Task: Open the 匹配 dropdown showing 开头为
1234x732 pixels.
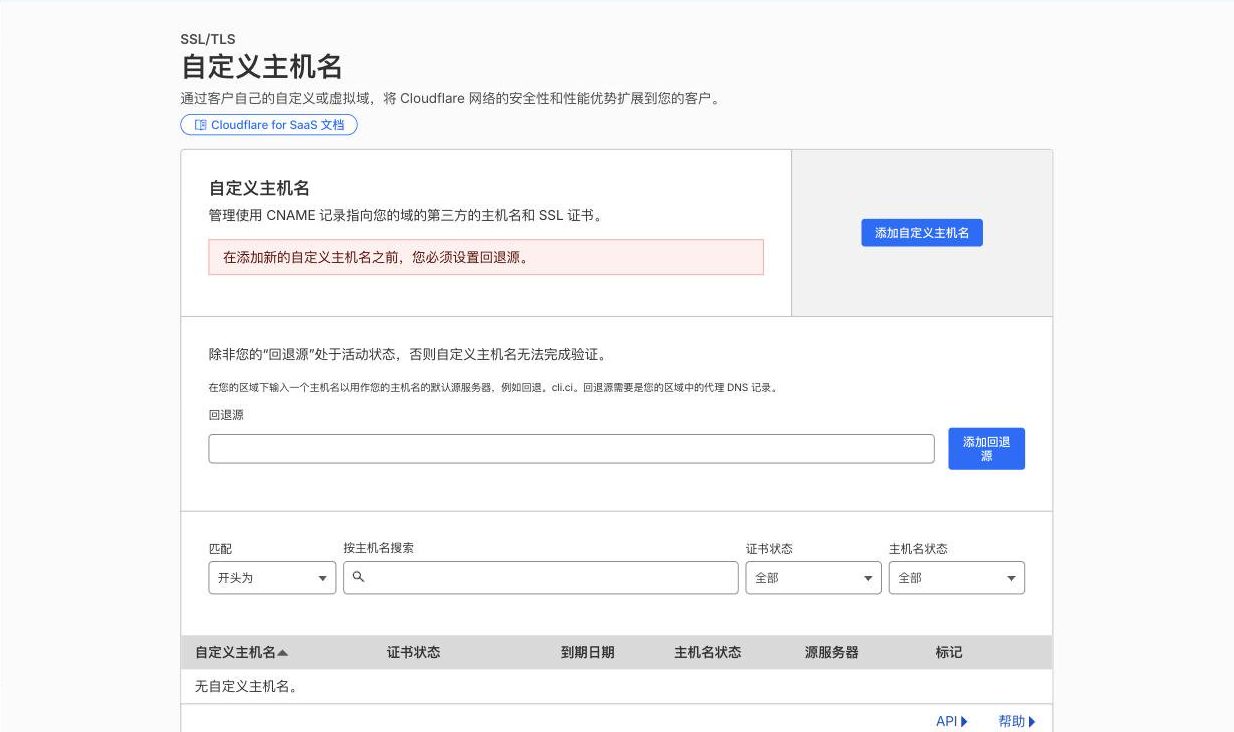Action: coord(272,578)
